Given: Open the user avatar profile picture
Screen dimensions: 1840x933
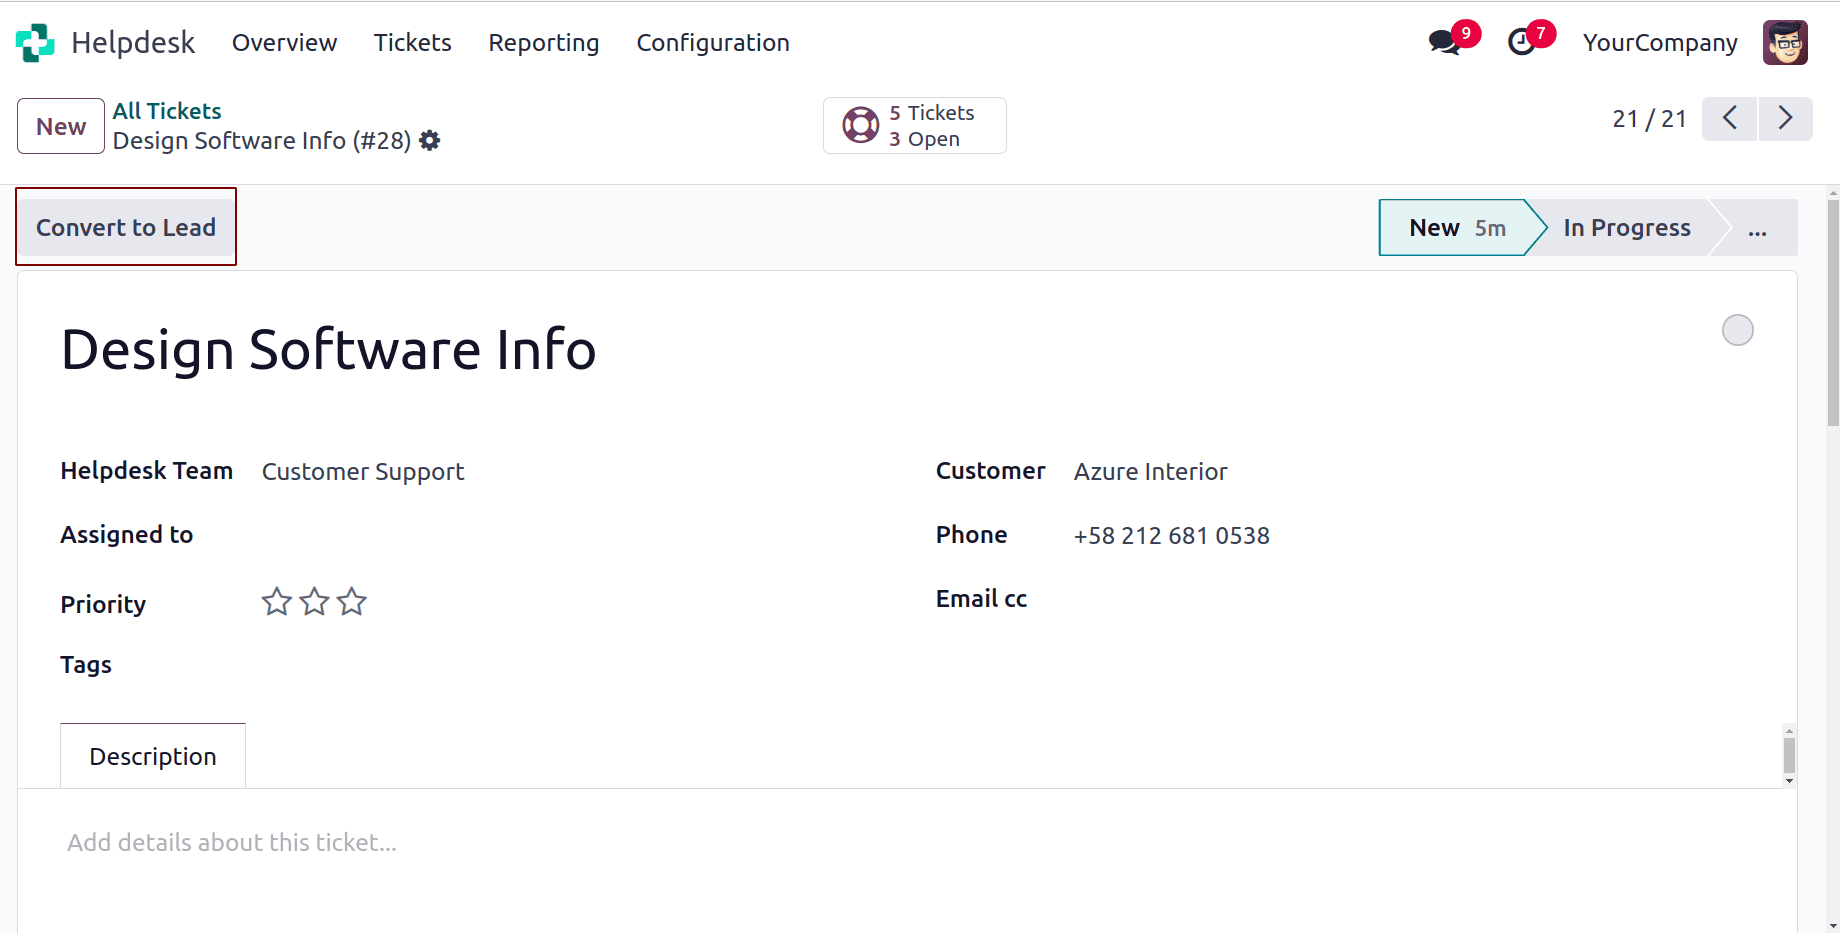Looking at the screenshot, I should 1785,42.
